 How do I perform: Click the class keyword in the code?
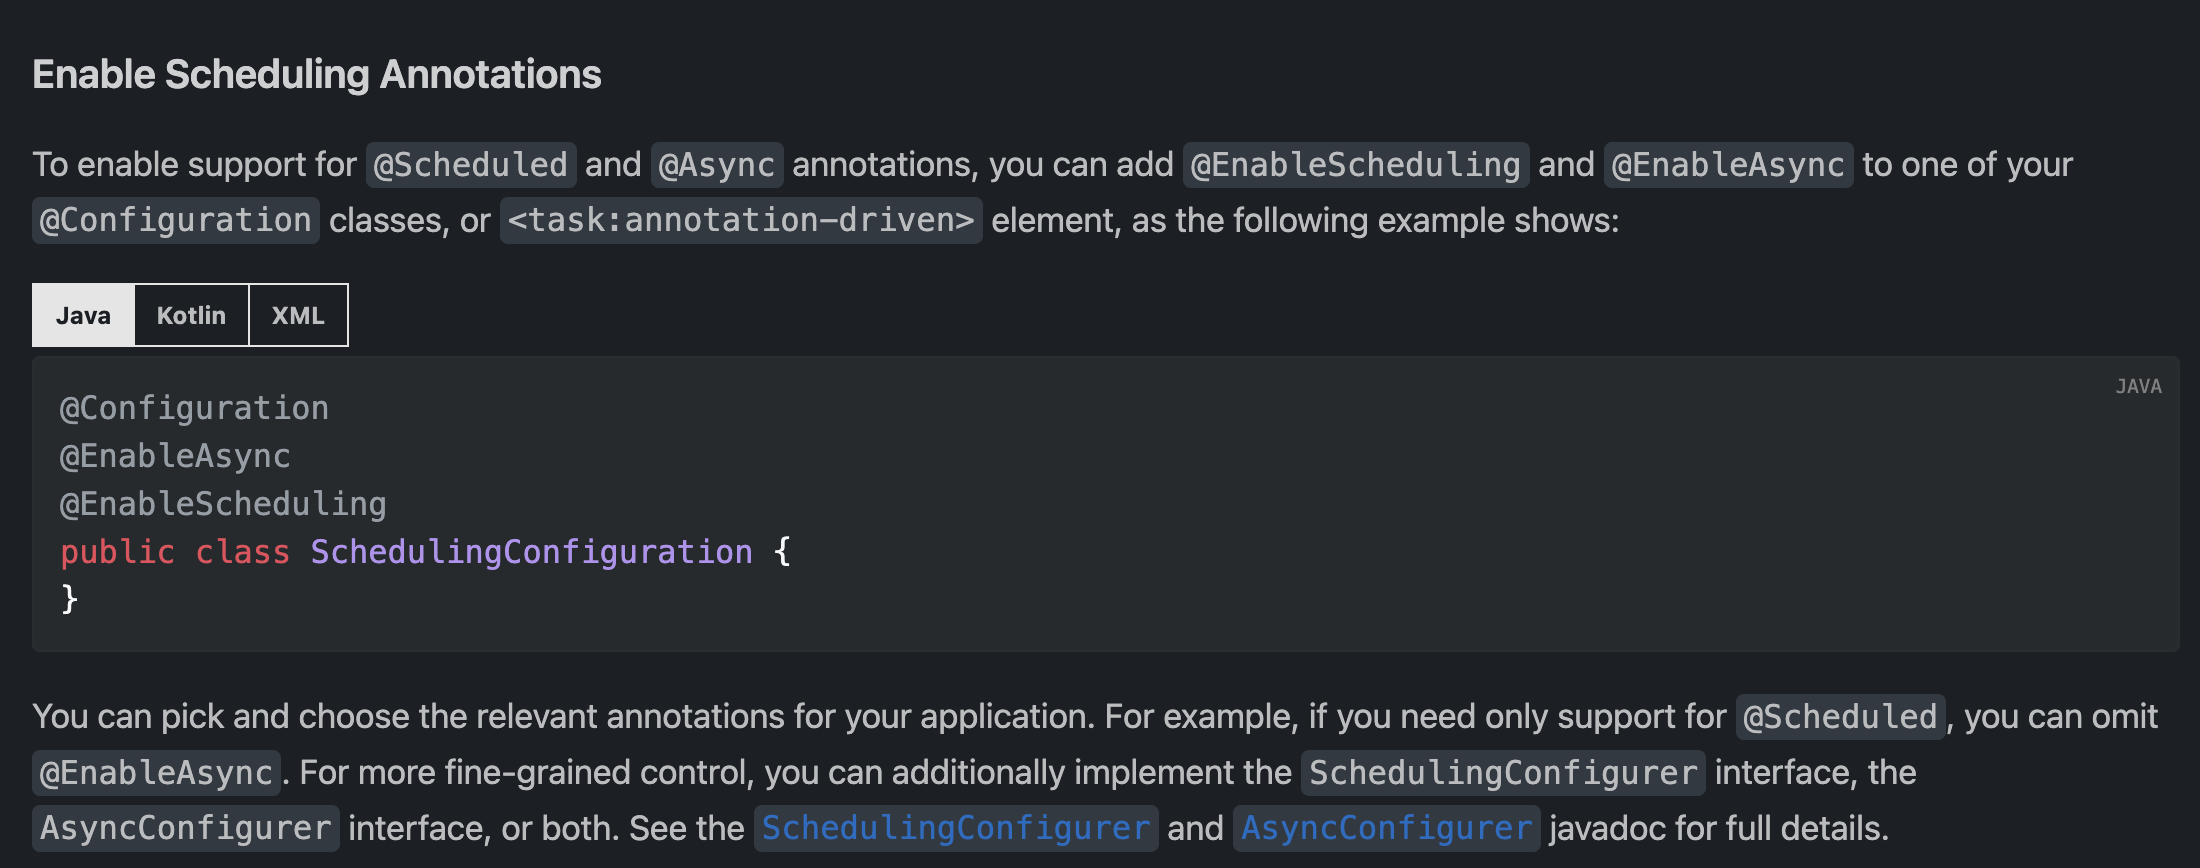[242, 552]
